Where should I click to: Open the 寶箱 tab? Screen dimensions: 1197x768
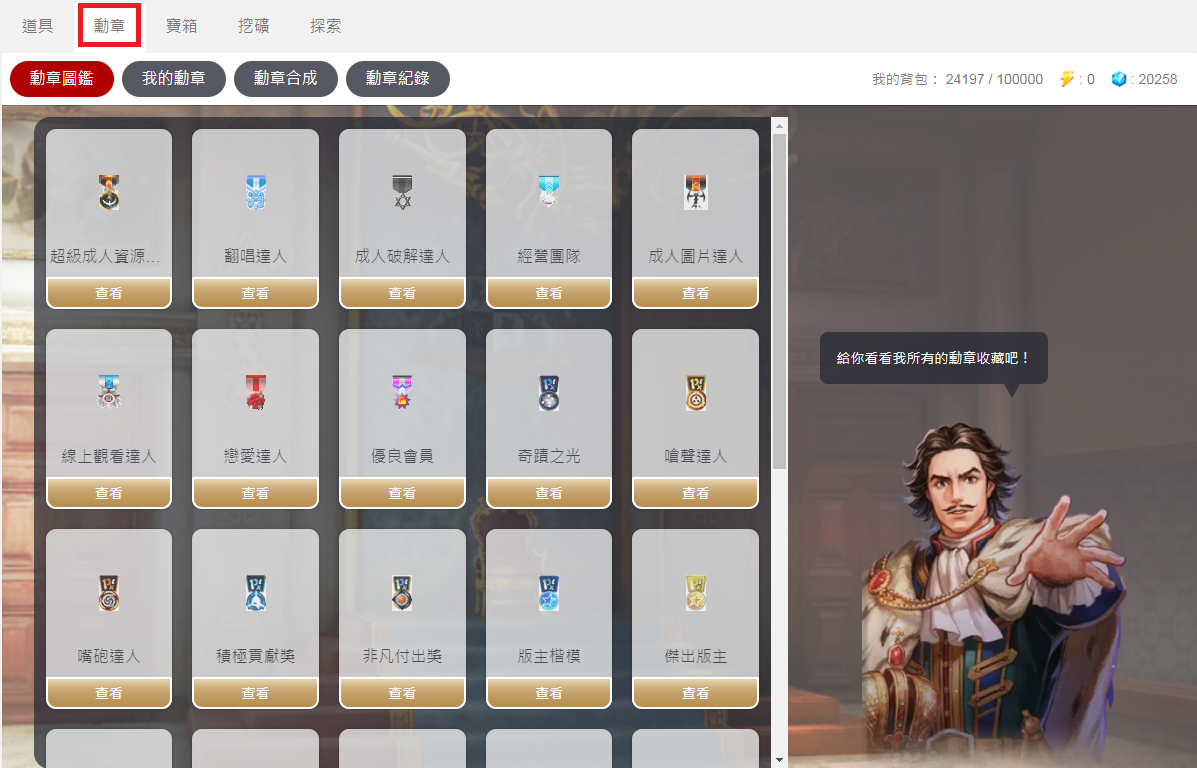(182, 26)
